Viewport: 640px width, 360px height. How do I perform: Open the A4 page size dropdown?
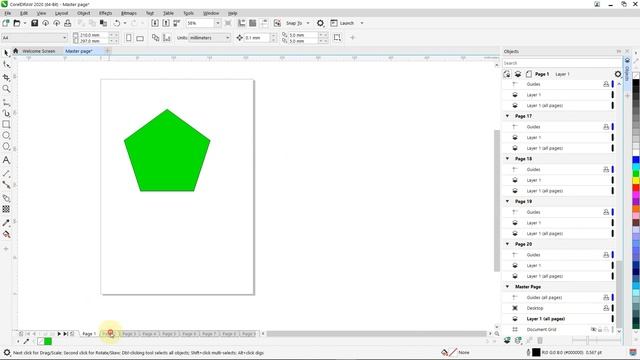[x=64, y=38]
